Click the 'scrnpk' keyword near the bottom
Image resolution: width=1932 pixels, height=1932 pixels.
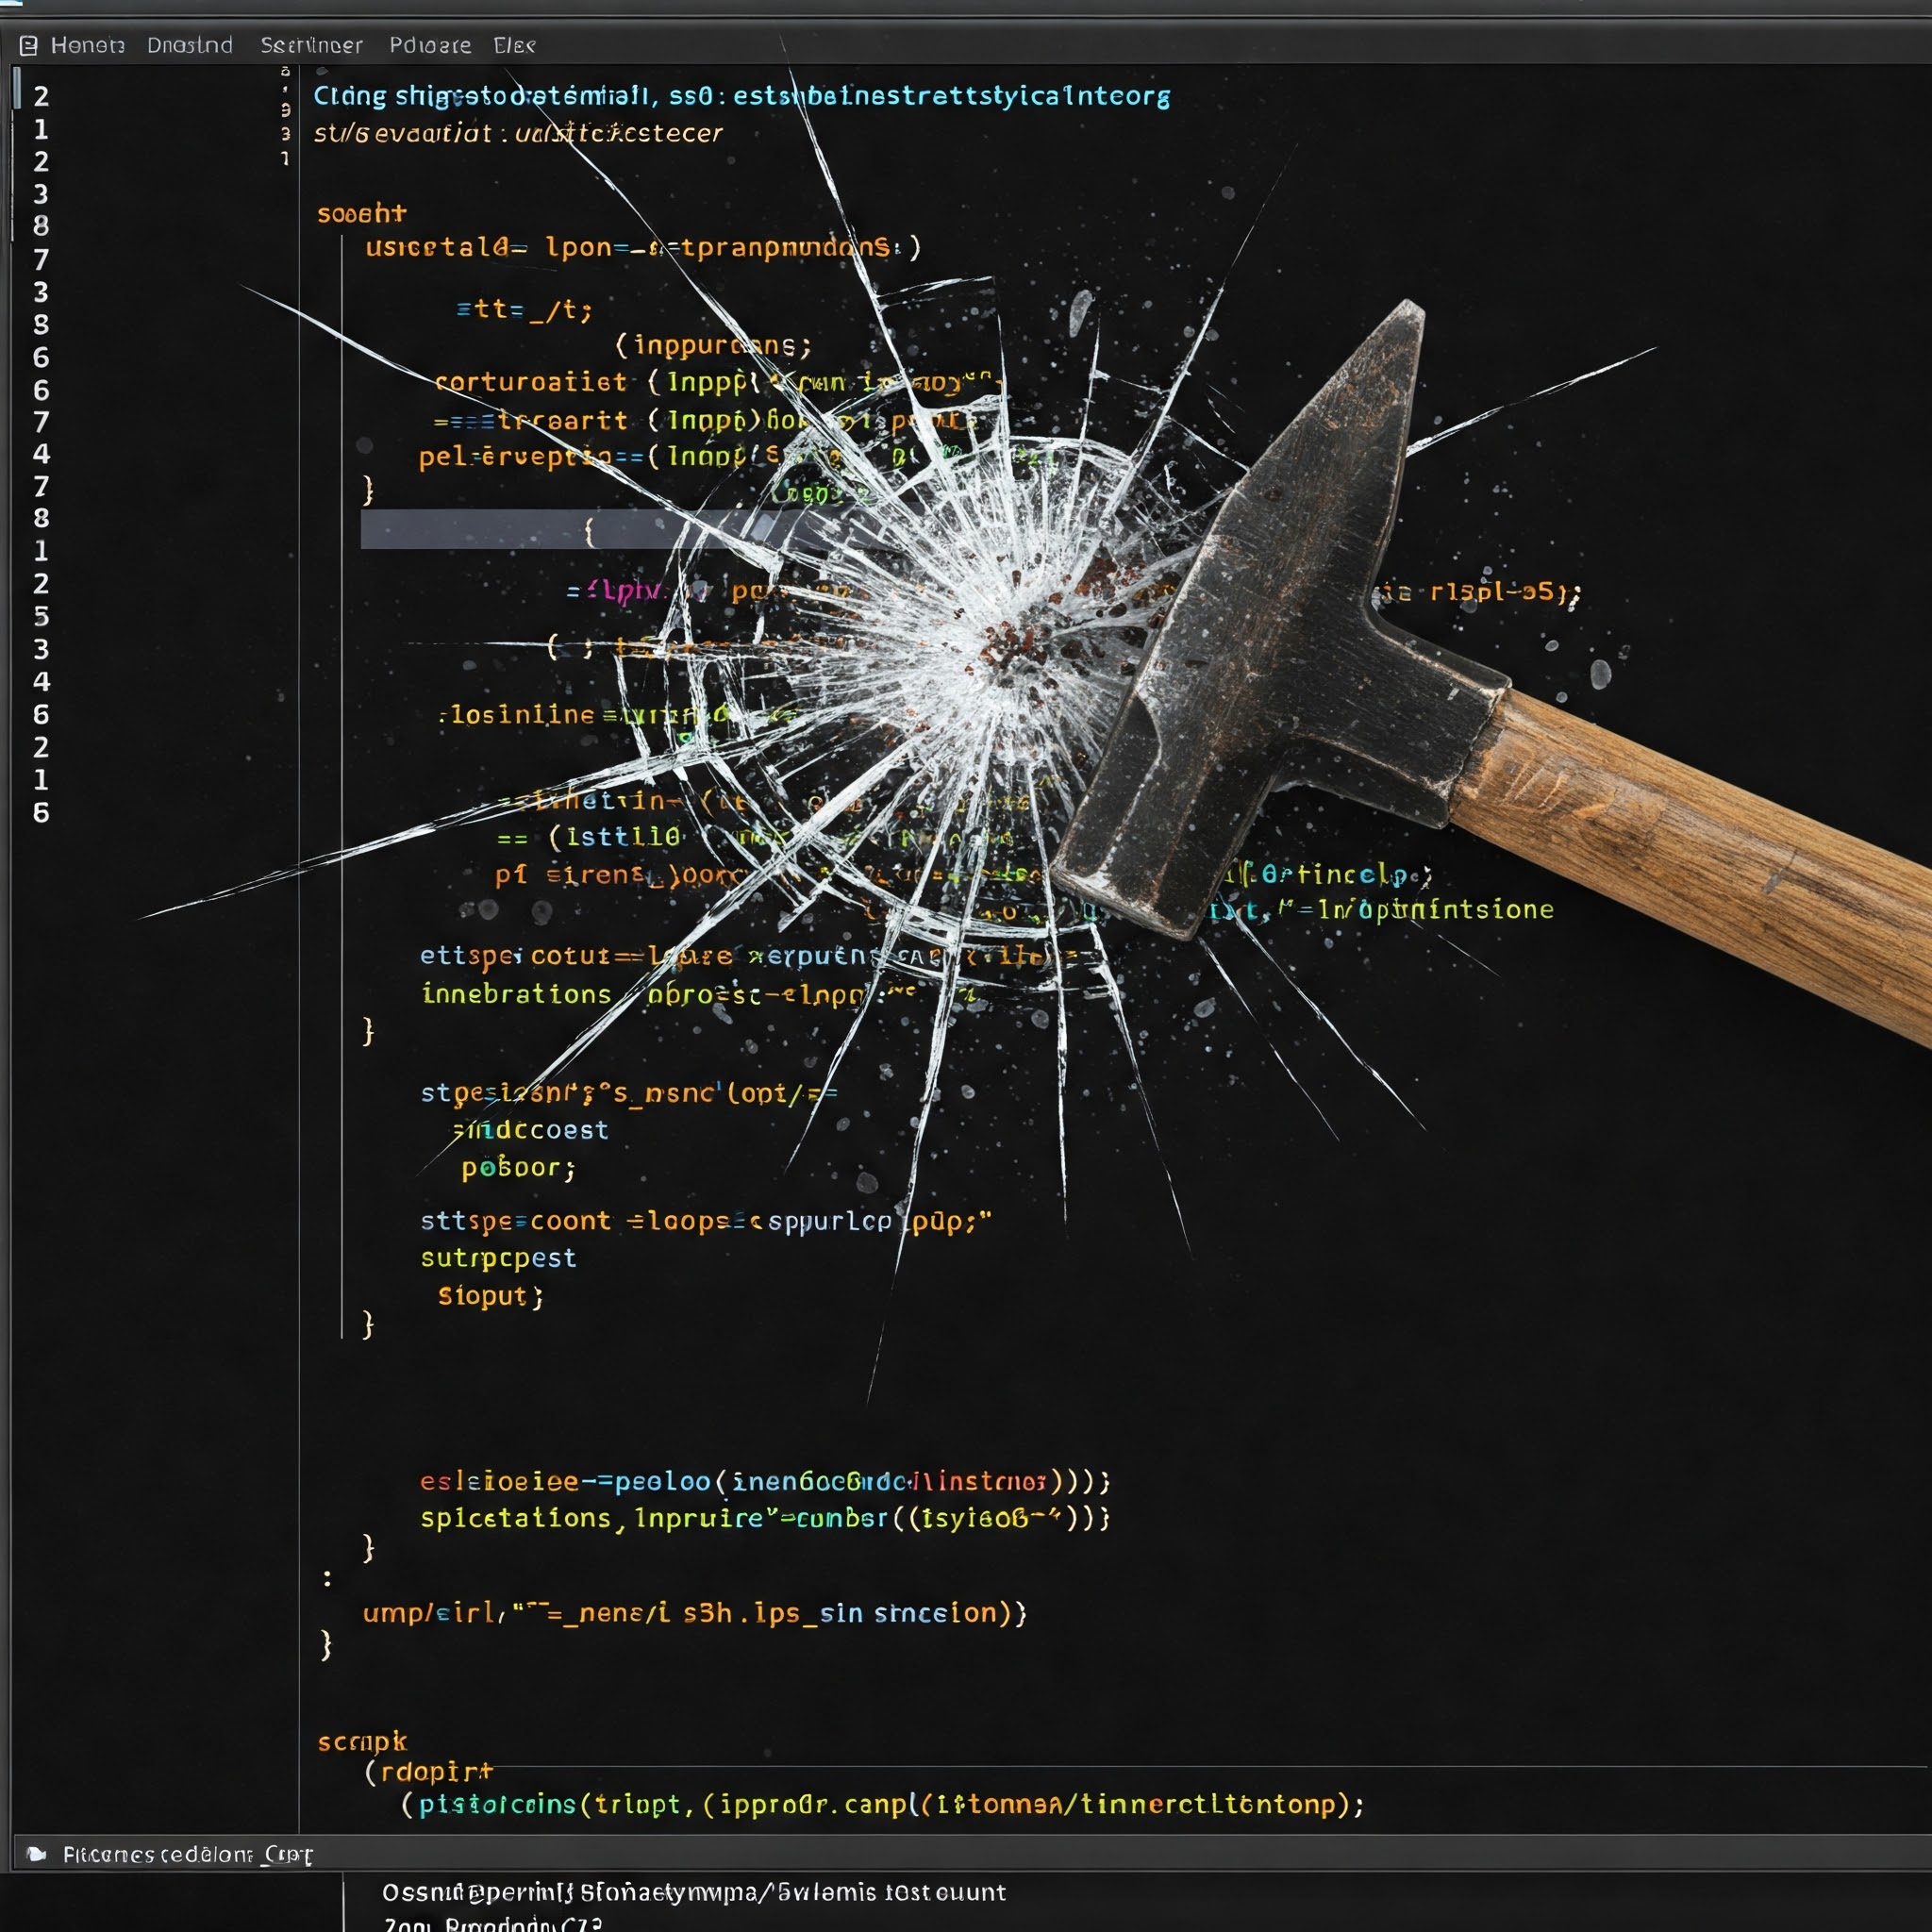point(362,1742)
